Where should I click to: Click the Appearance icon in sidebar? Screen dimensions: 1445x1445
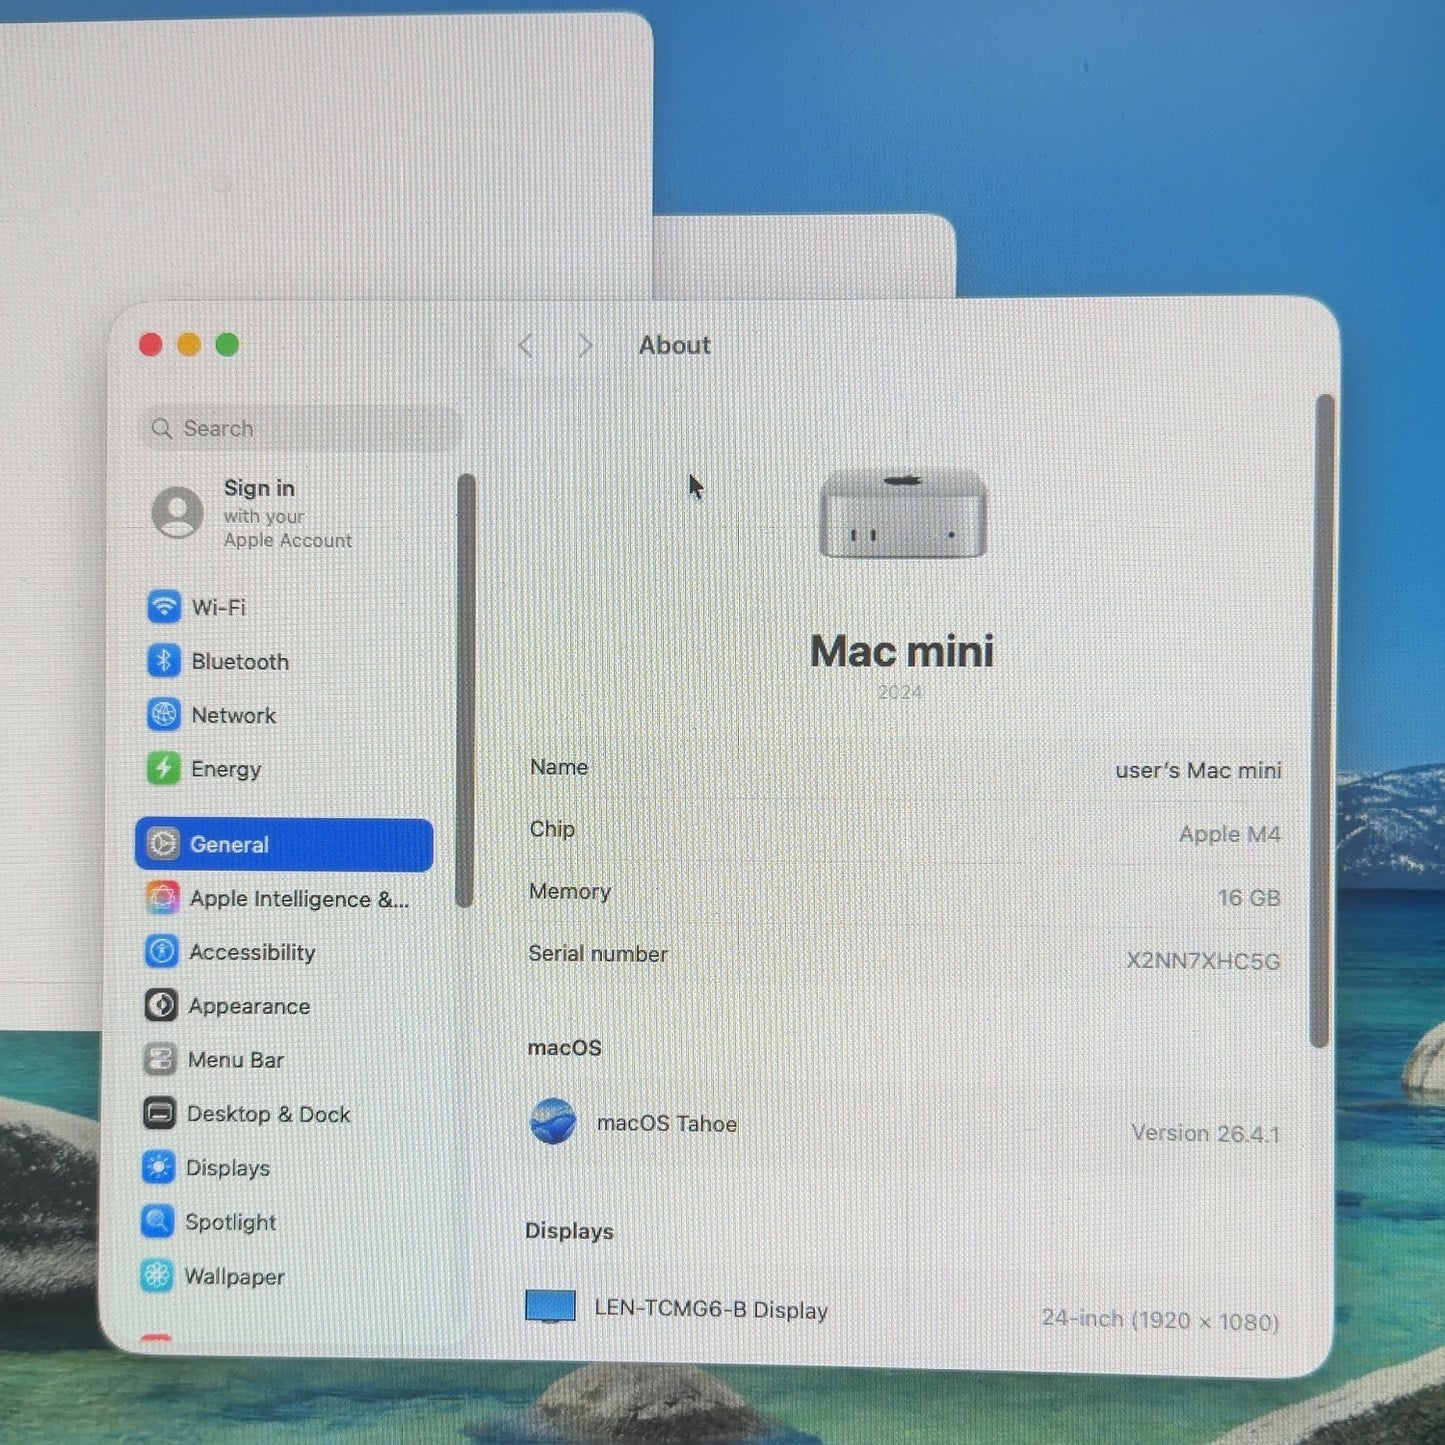click(x=161, y=1005)
